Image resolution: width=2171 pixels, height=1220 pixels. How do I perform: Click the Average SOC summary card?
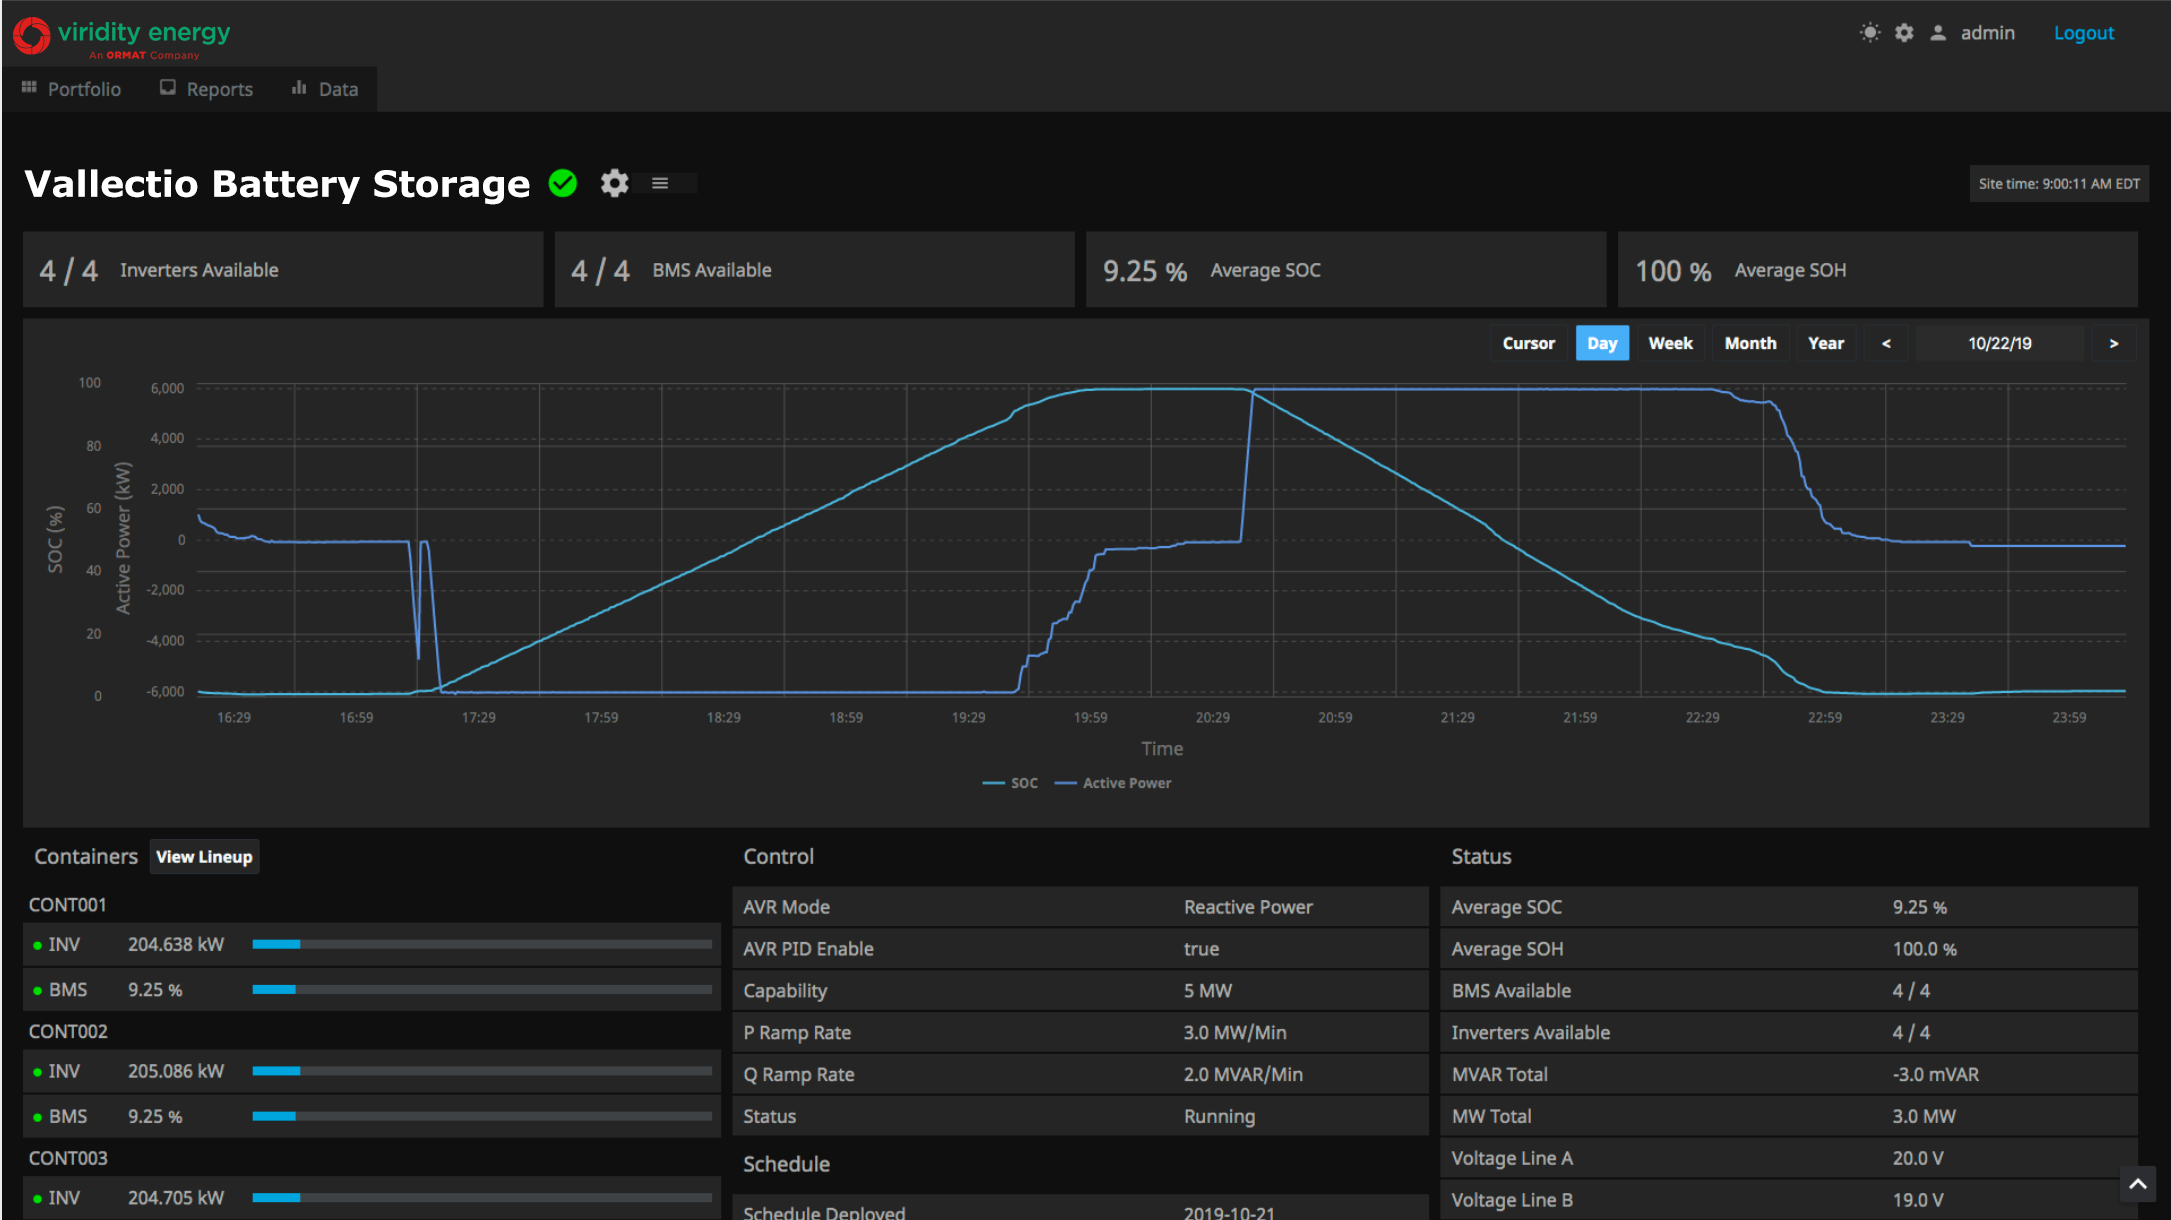[1346, 270]
